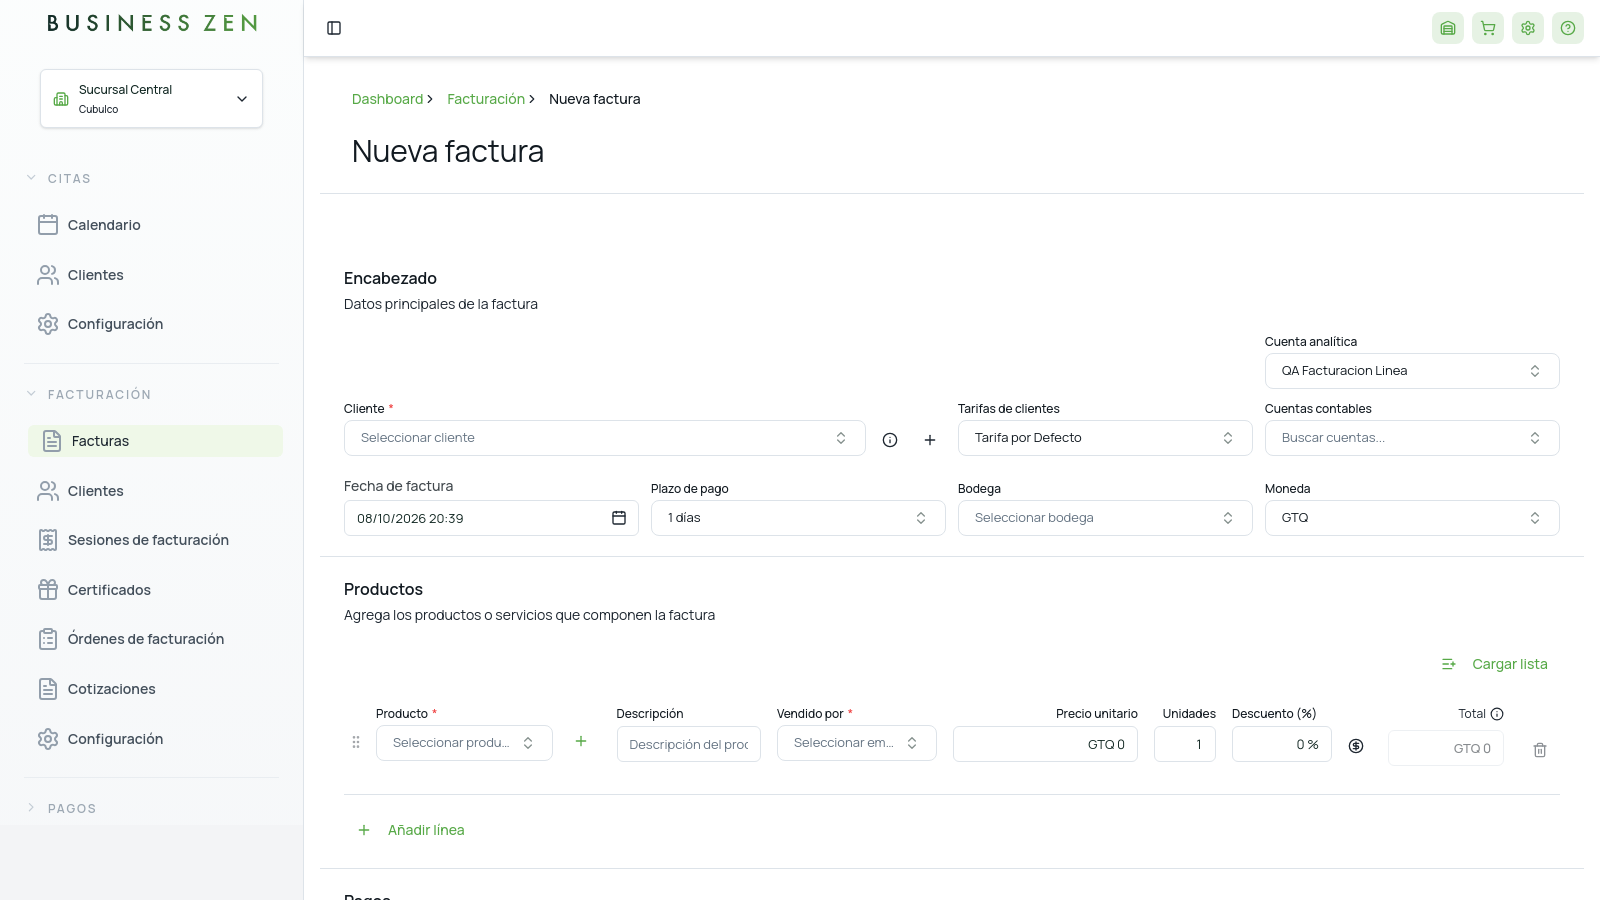Screen dimensions: 1600x900
Task: Open the Seleccionar producto dropdown
Action: tap(464, 743)
